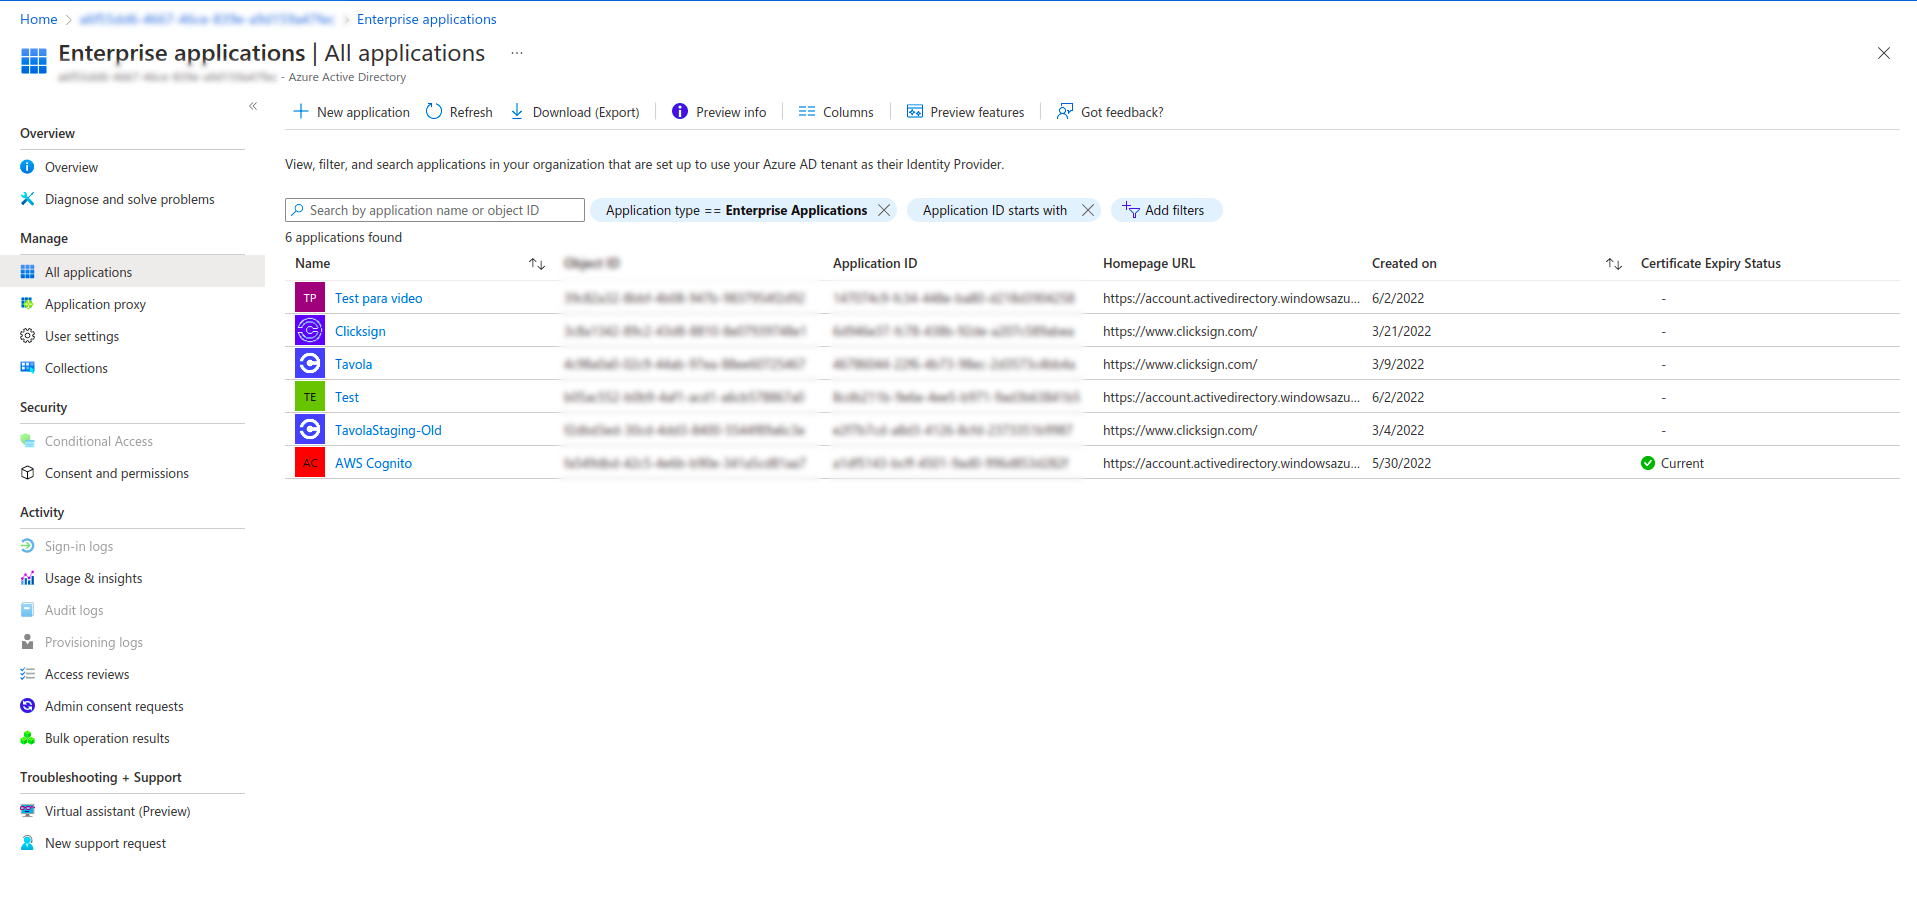Image resolution: width=1917 pixels, height=904 pixels.
Task: Click the Audit logs icon
Action: [28, 610]
